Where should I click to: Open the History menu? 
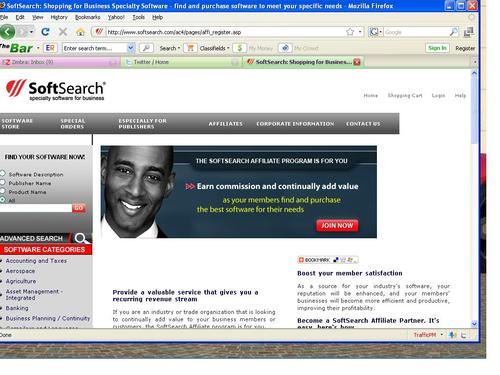pyautogui.click(x=59, y=17)
